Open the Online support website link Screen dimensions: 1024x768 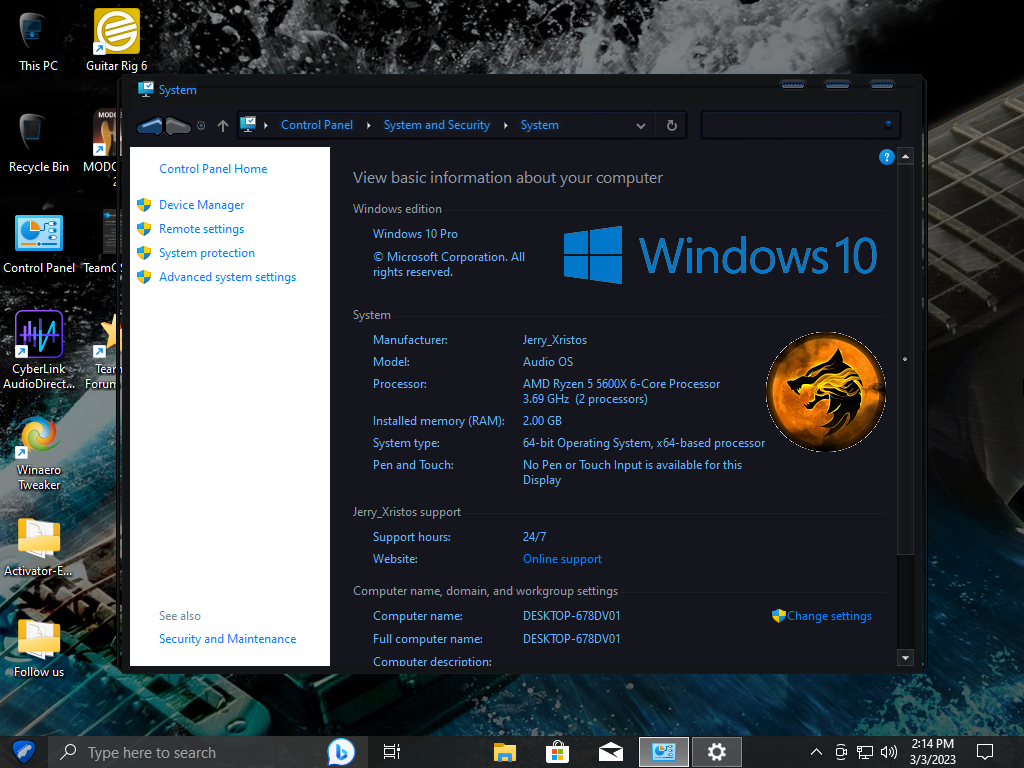(562, 559)
